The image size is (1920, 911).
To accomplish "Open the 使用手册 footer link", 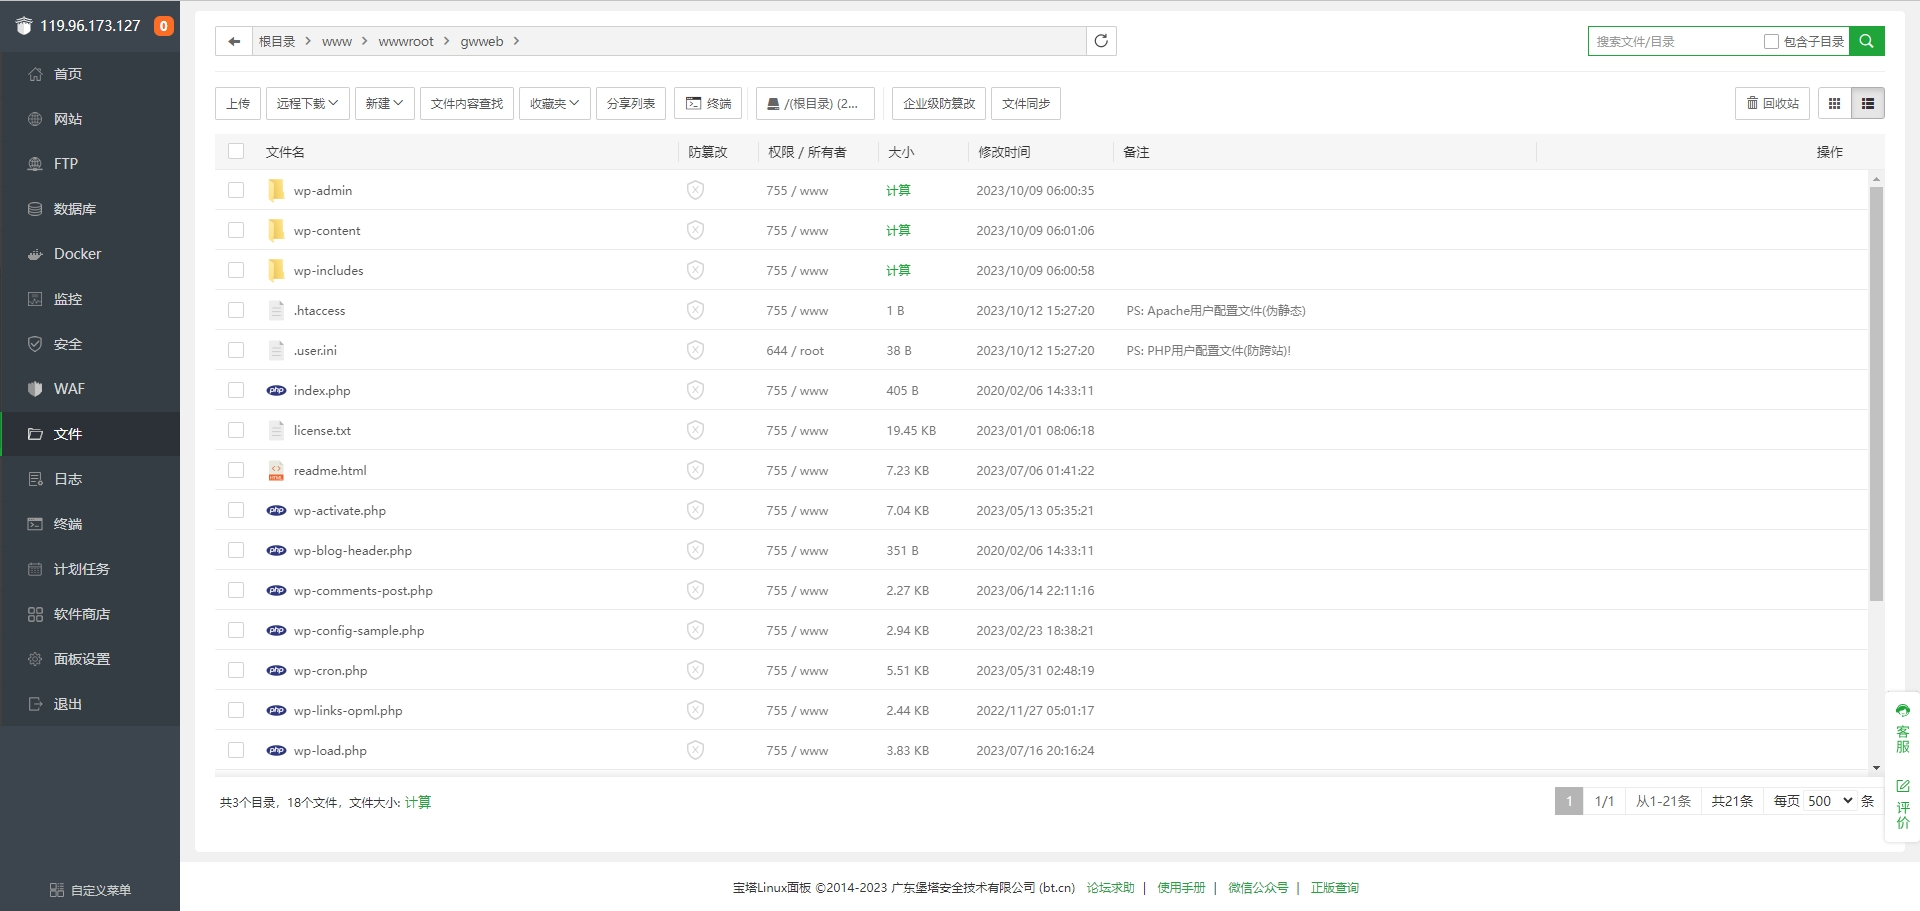I will click(1181, 887).
